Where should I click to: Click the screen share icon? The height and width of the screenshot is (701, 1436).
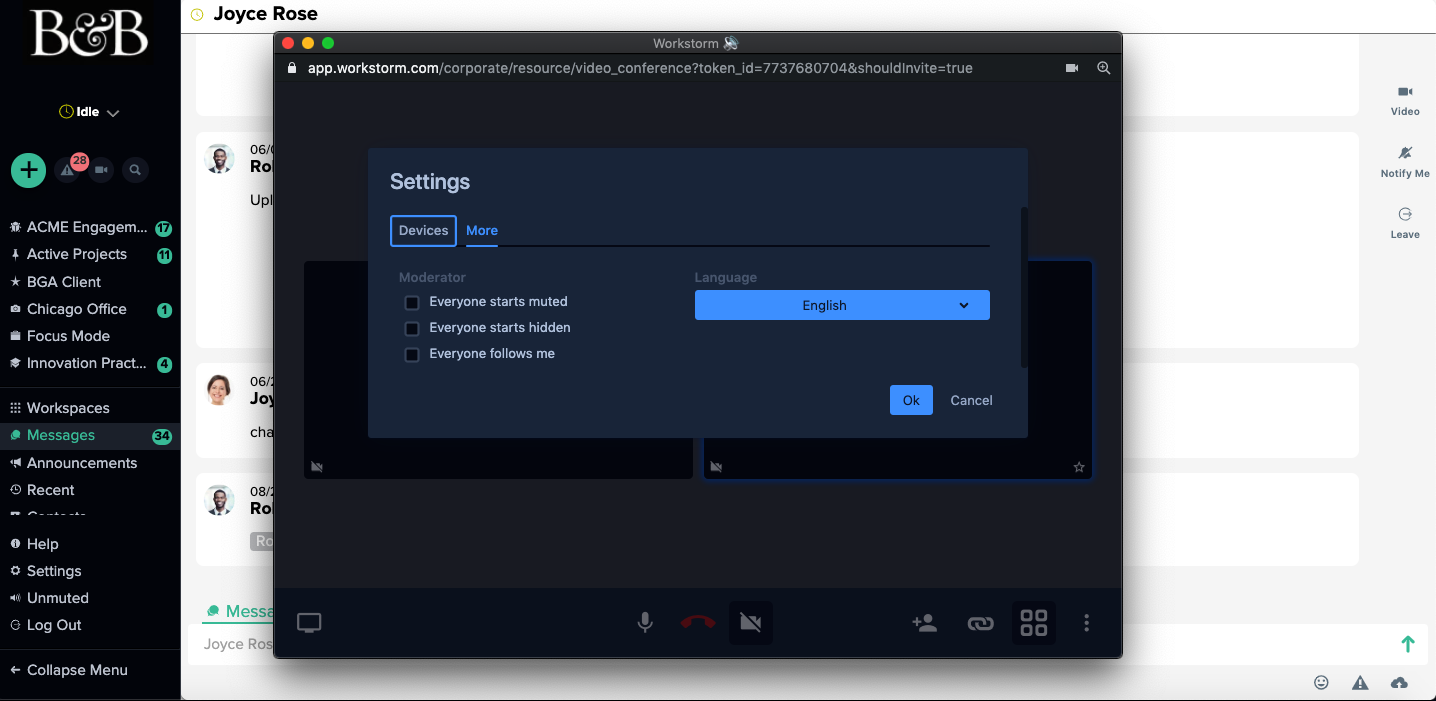309,623
